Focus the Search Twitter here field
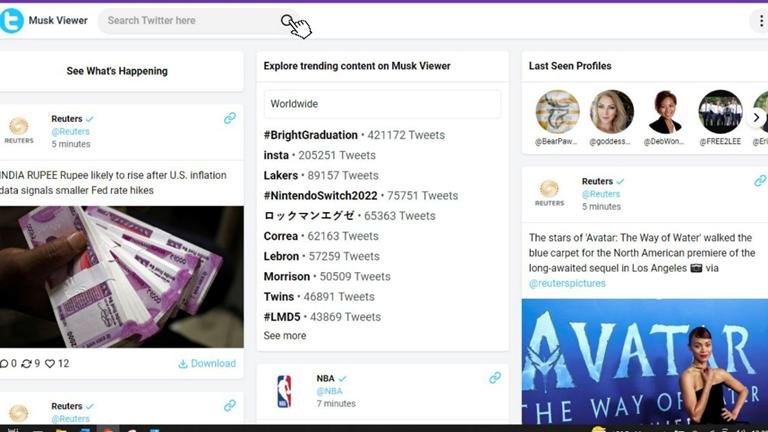Screen dimensions: 768x432 point(190,20)
